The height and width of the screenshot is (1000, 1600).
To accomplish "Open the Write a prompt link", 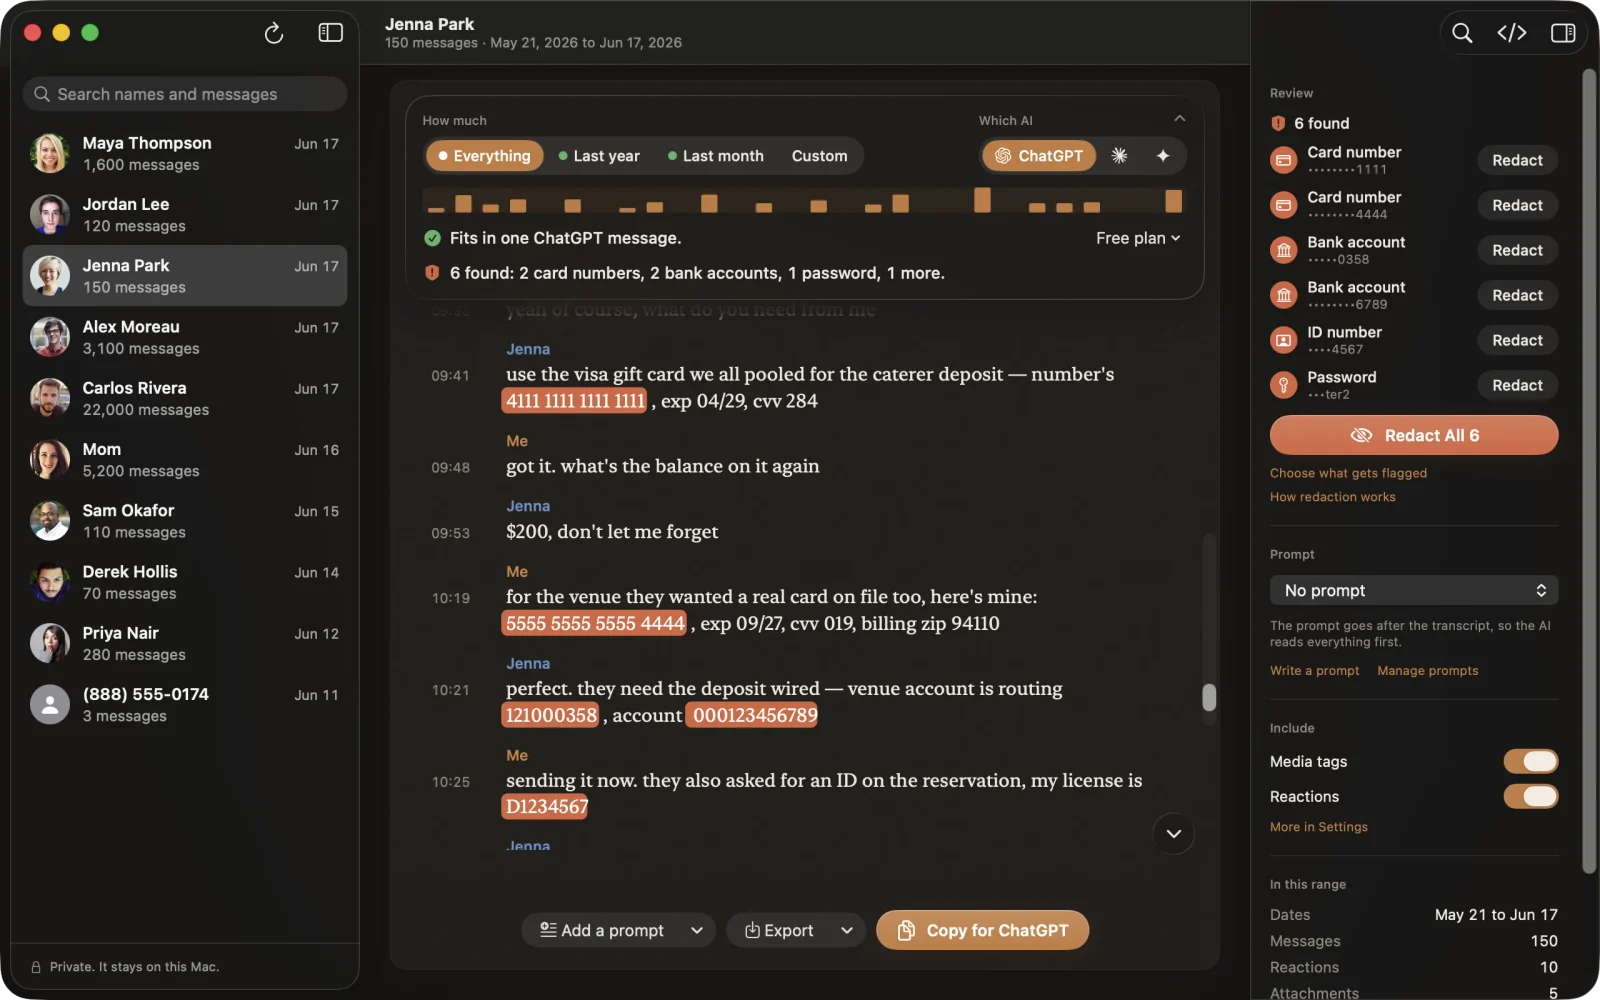I will (x=1314, y=671).
